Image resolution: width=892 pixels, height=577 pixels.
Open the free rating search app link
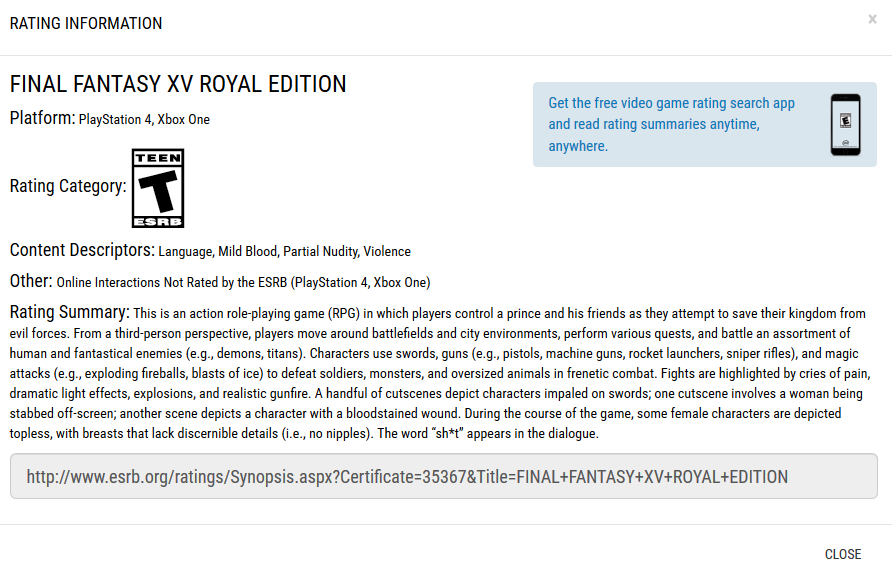pos(671,125)
